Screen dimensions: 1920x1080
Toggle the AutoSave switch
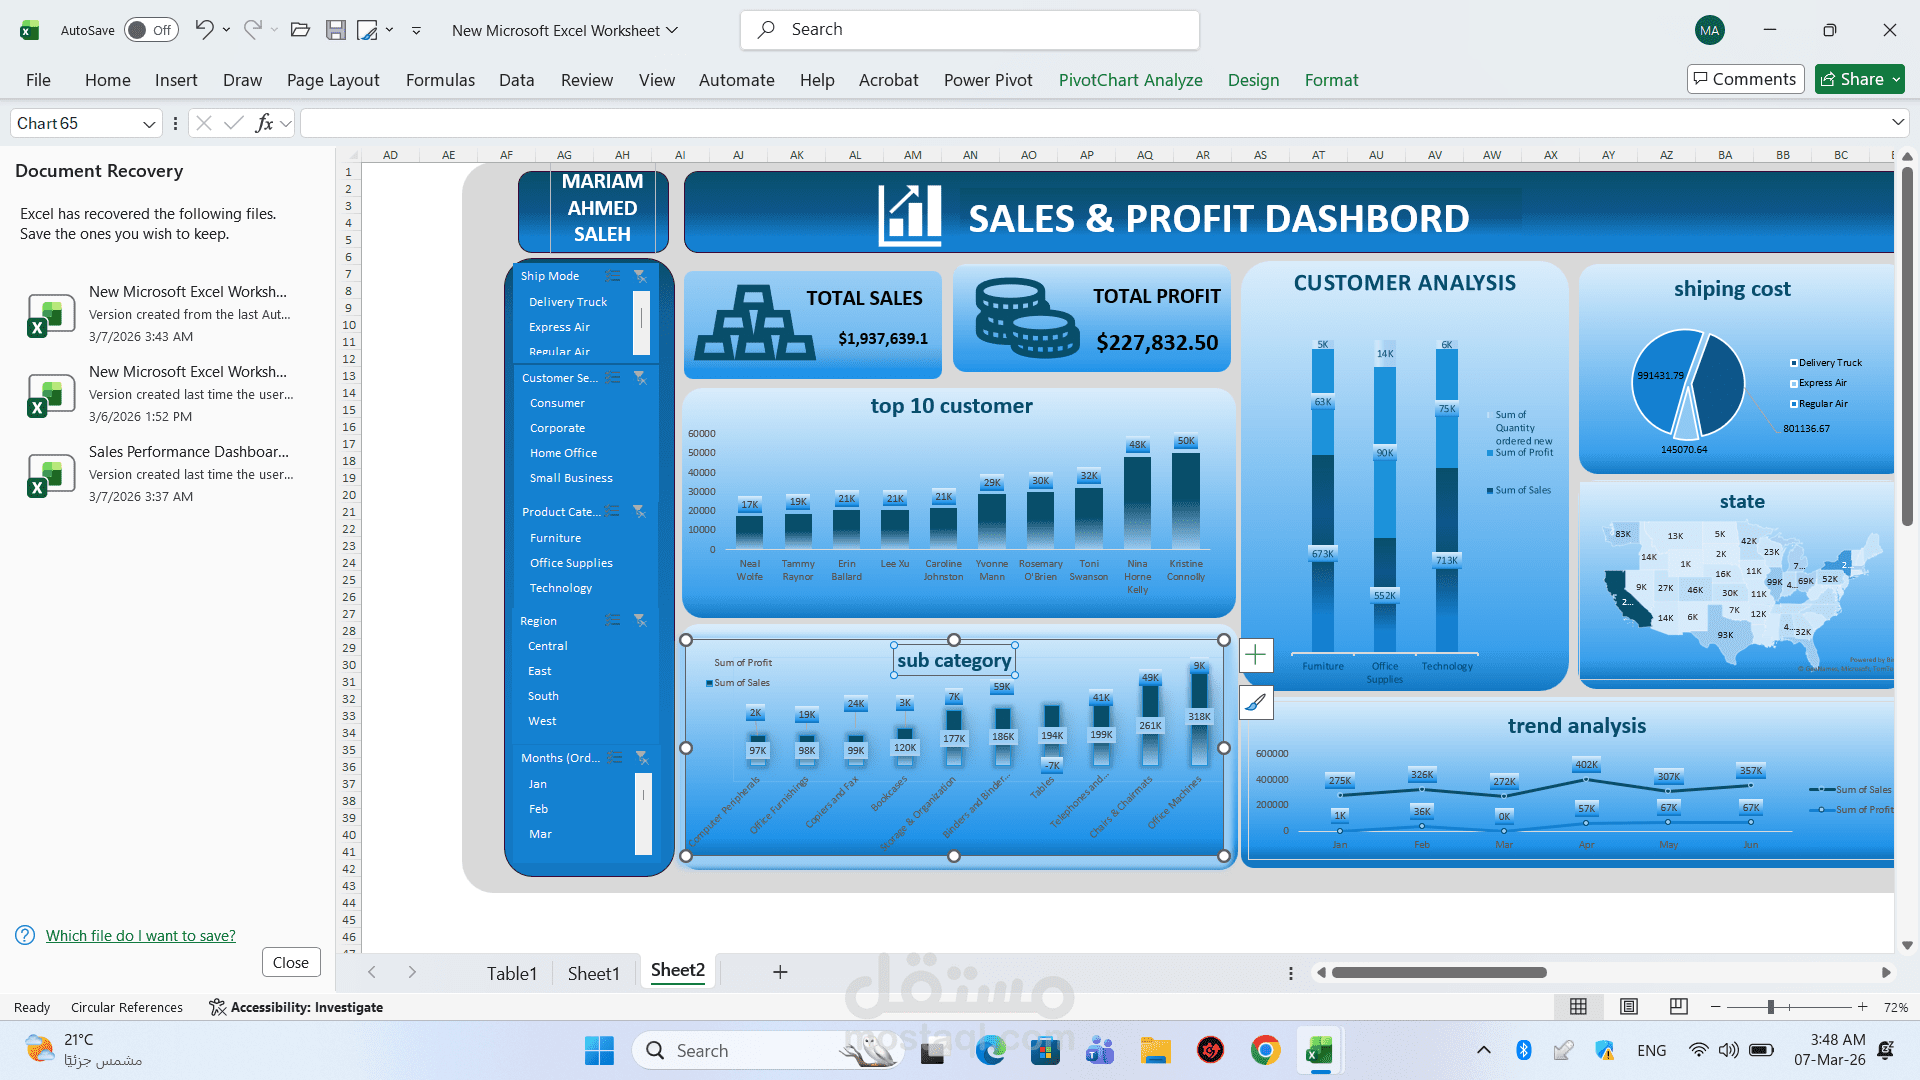[x=151, y=30]
